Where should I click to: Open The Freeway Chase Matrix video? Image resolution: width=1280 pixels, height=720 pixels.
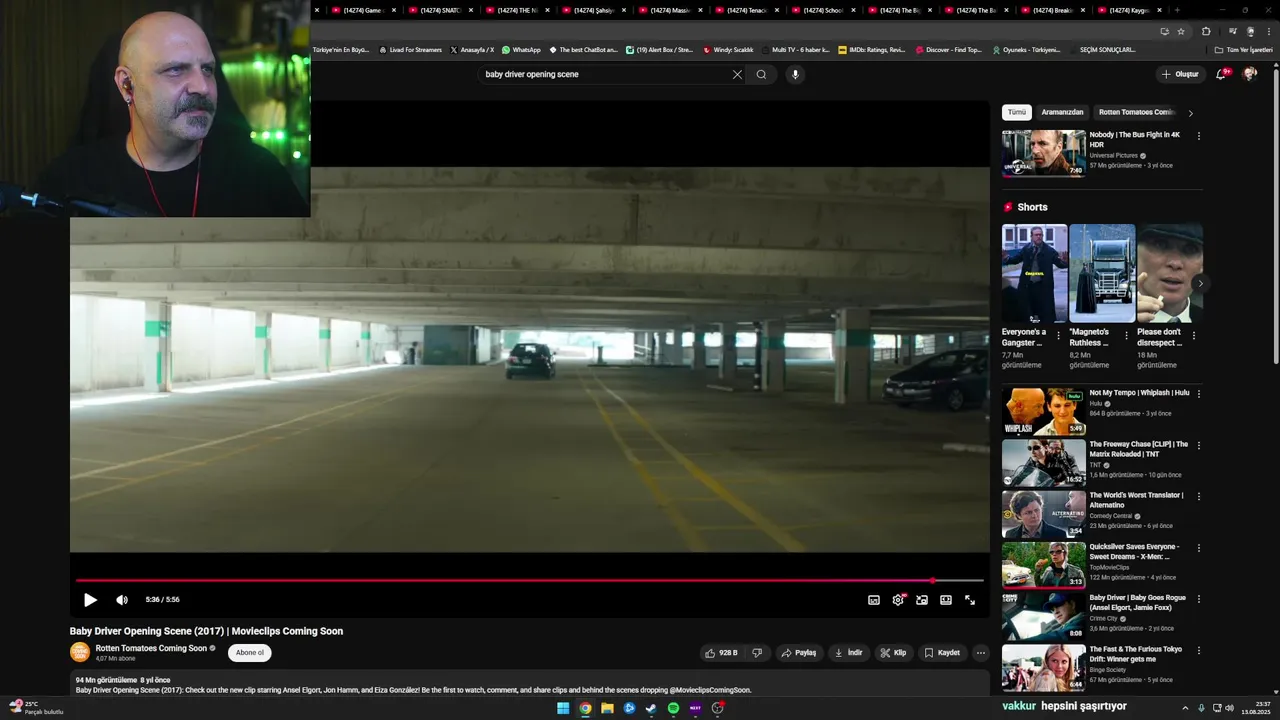tap(1044, 462)
